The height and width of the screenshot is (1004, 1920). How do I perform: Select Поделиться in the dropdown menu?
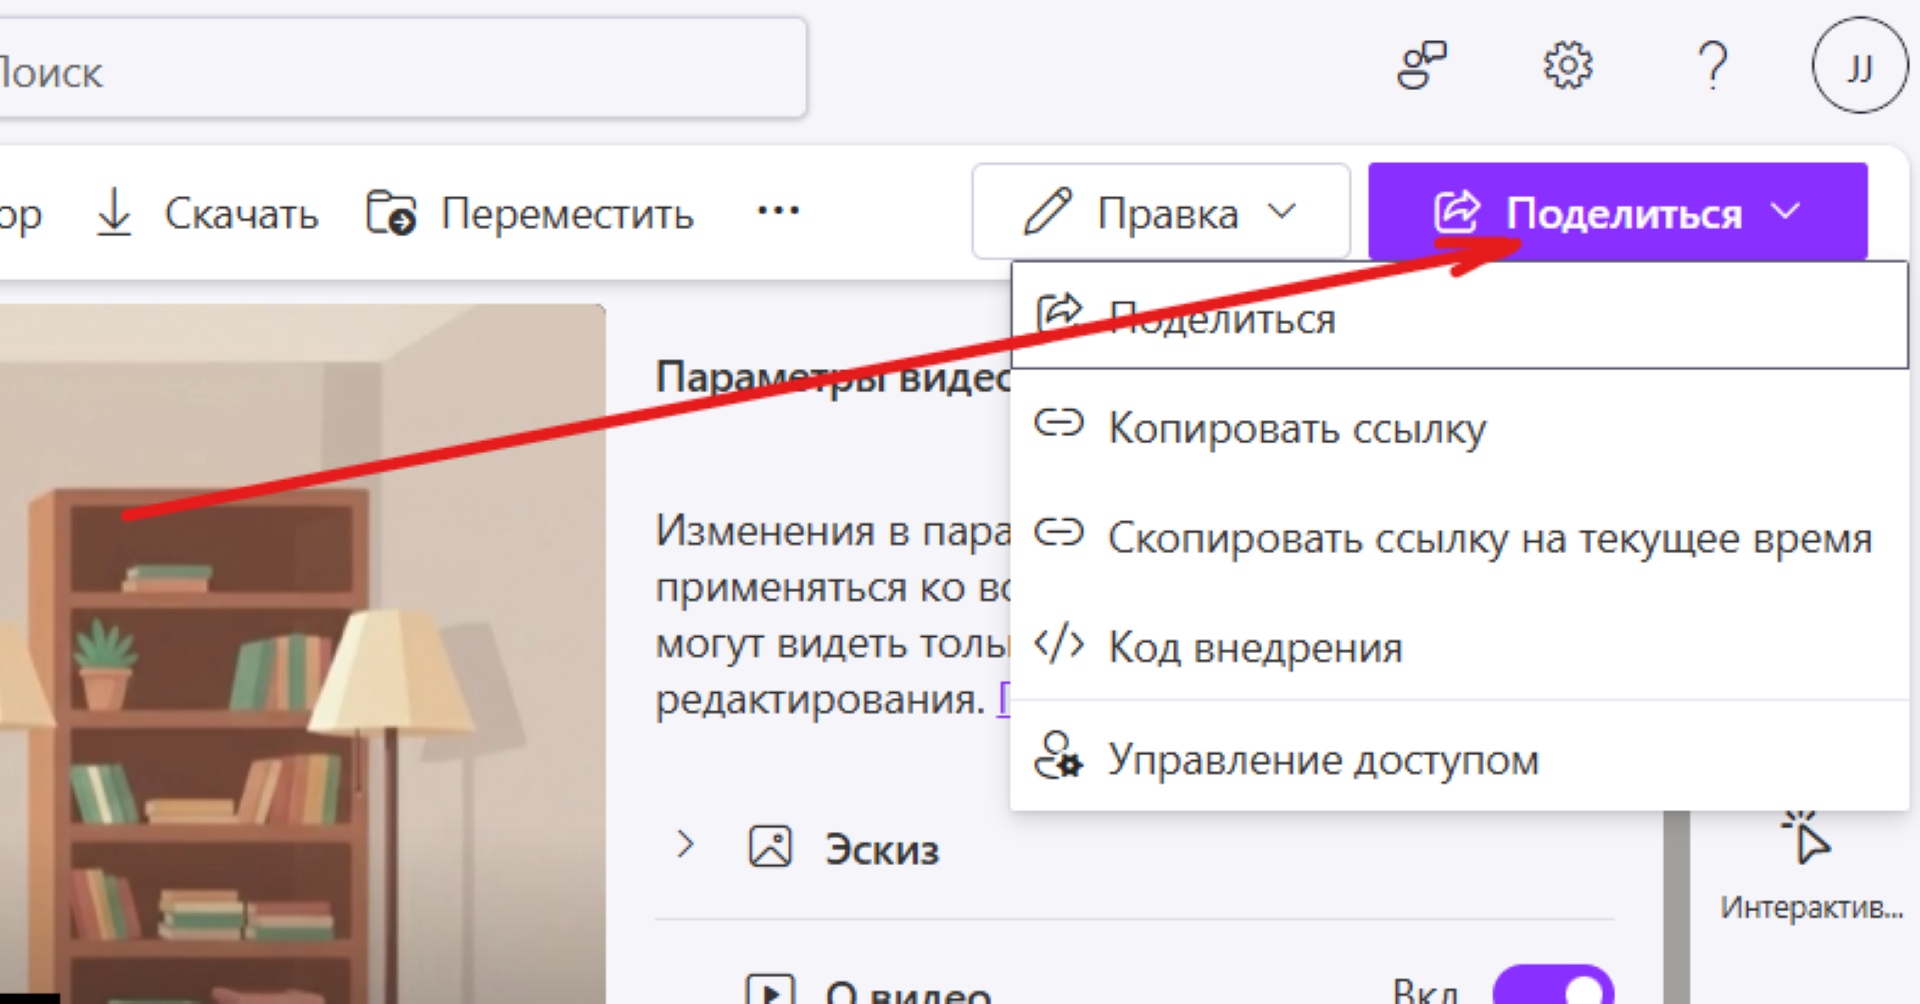[x=1222, y=319]
